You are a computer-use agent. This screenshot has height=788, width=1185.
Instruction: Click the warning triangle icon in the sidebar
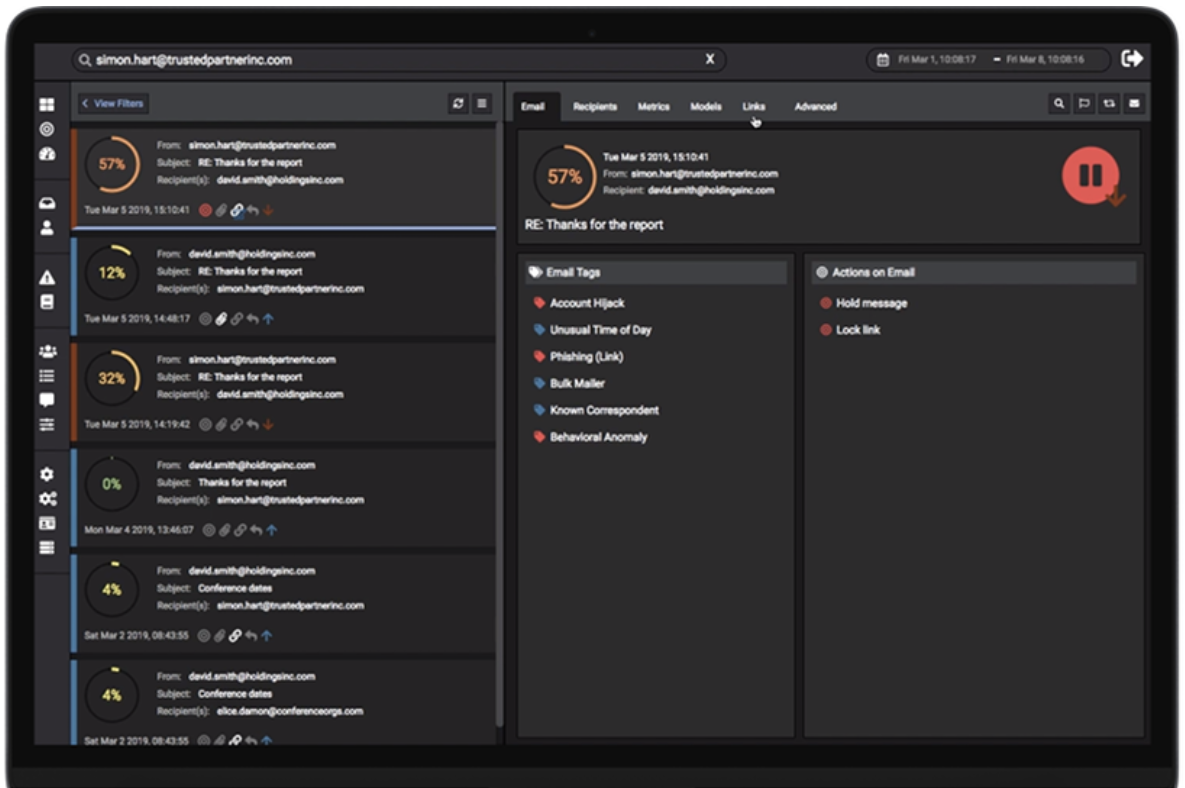pos(47,278)
